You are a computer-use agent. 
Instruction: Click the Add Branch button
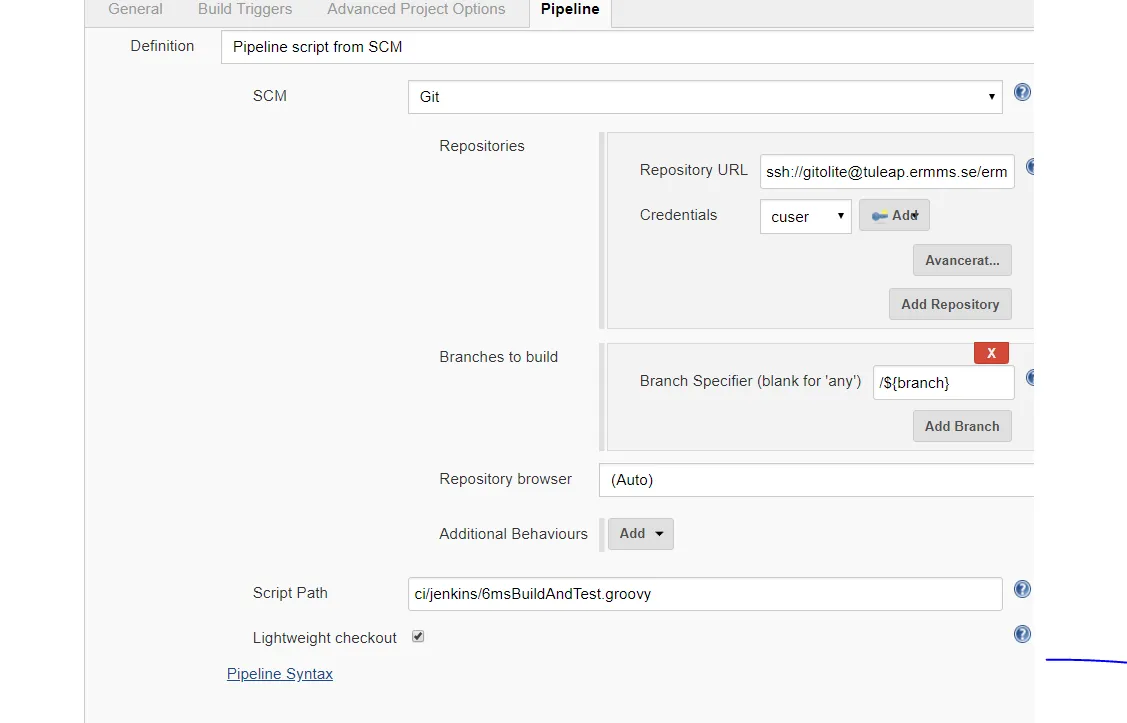(x=962, y=426)
